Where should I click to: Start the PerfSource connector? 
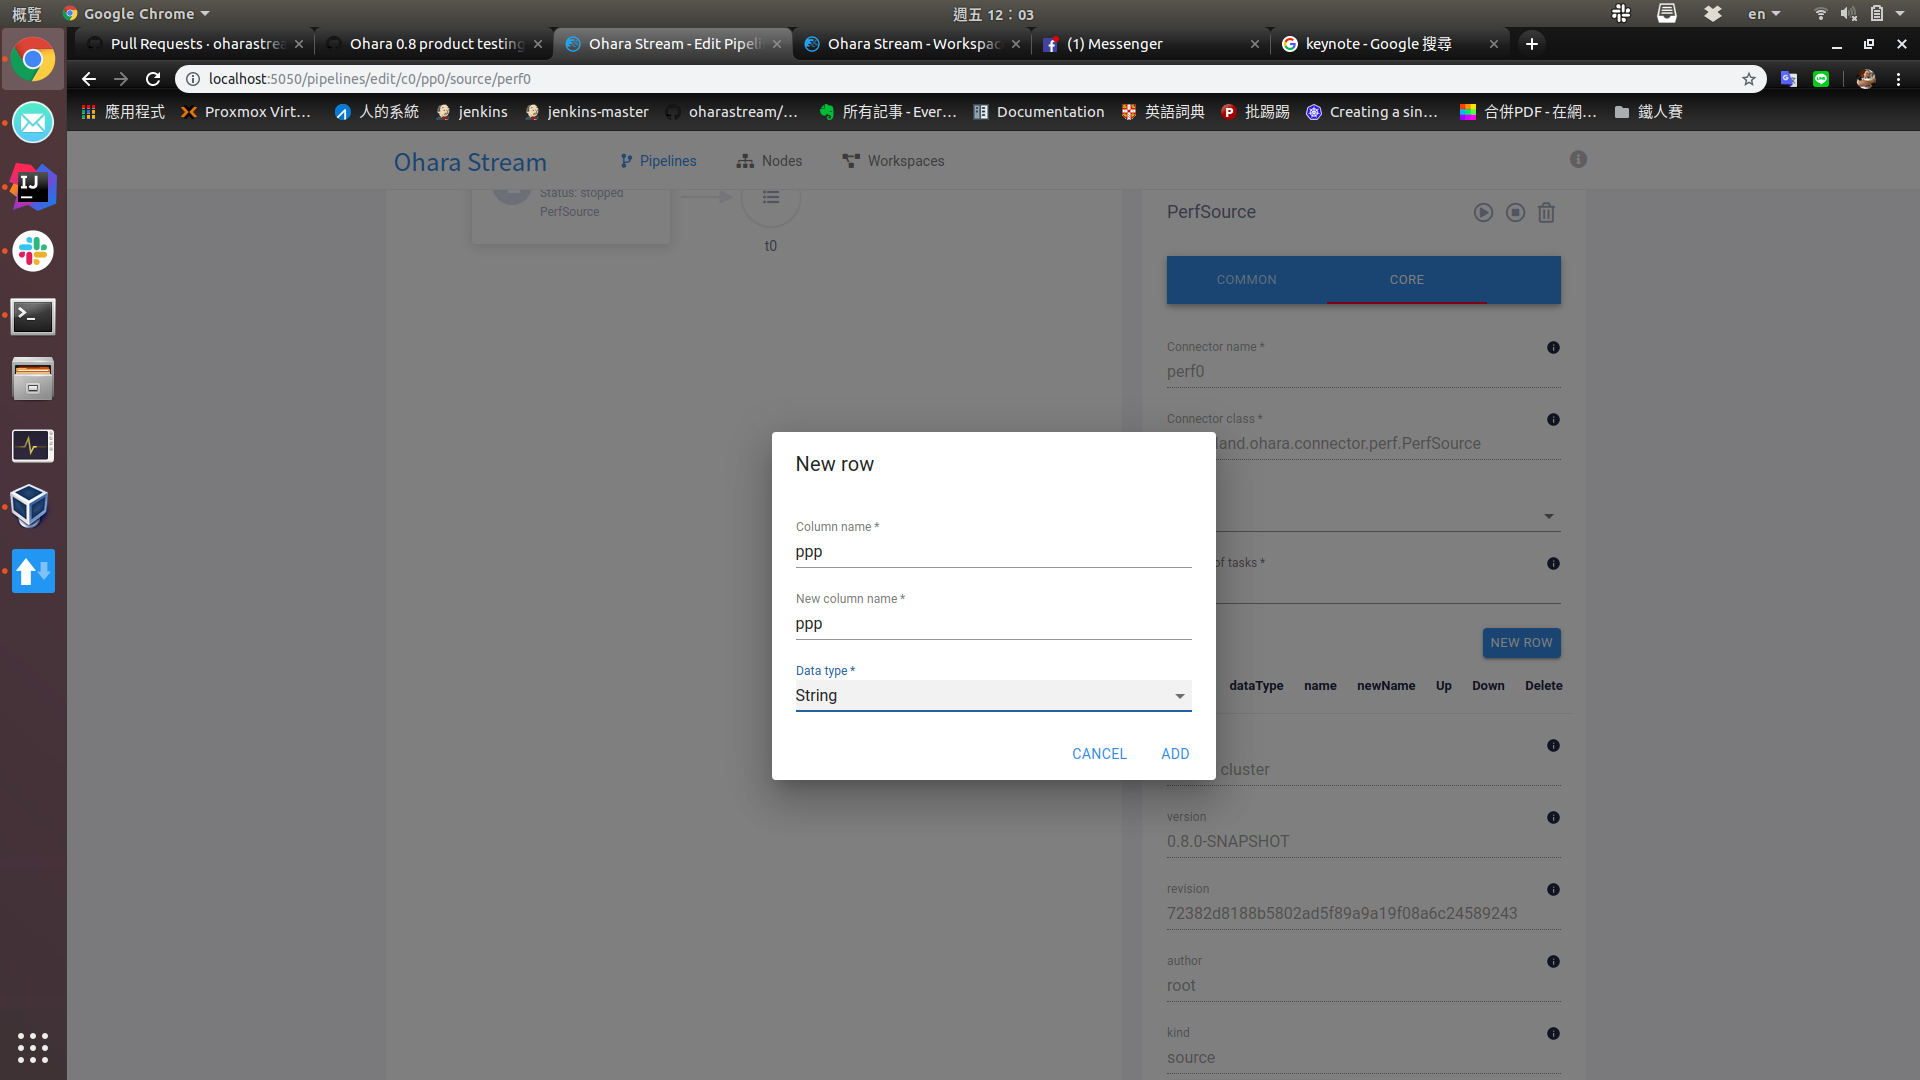1483,213
